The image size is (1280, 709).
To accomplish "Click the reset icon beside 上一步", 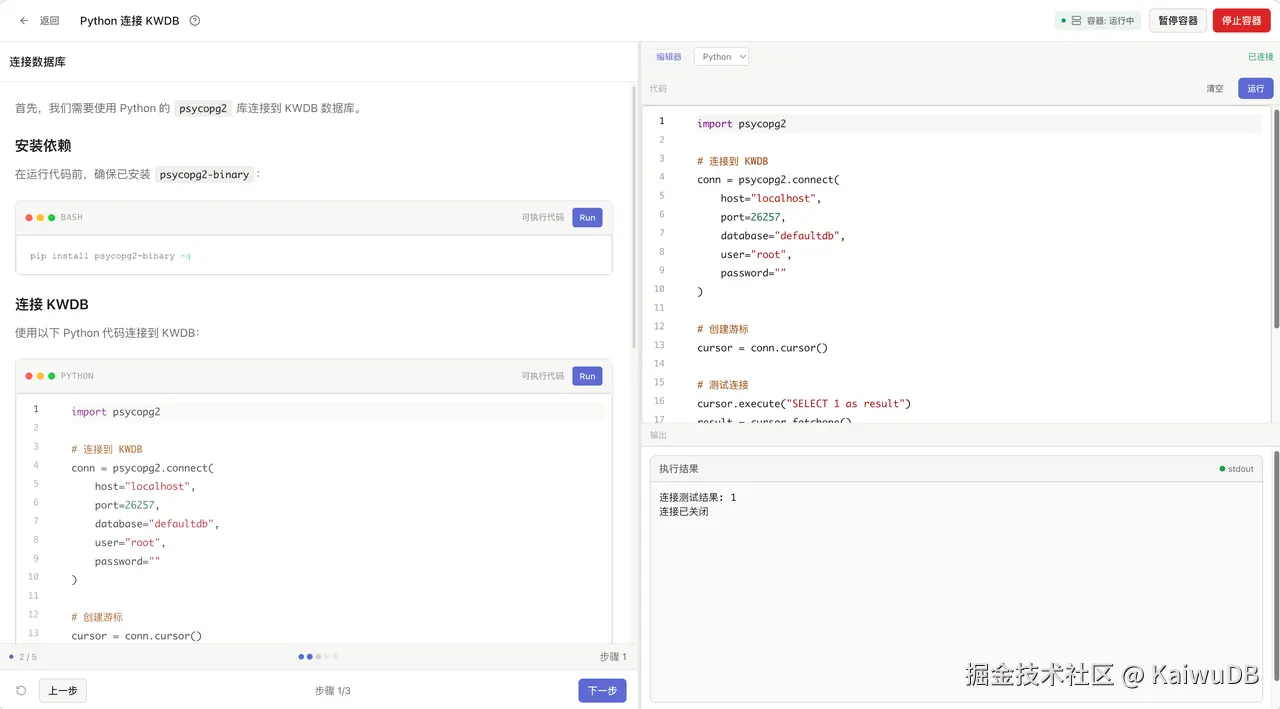I will [x=21, y=691].
